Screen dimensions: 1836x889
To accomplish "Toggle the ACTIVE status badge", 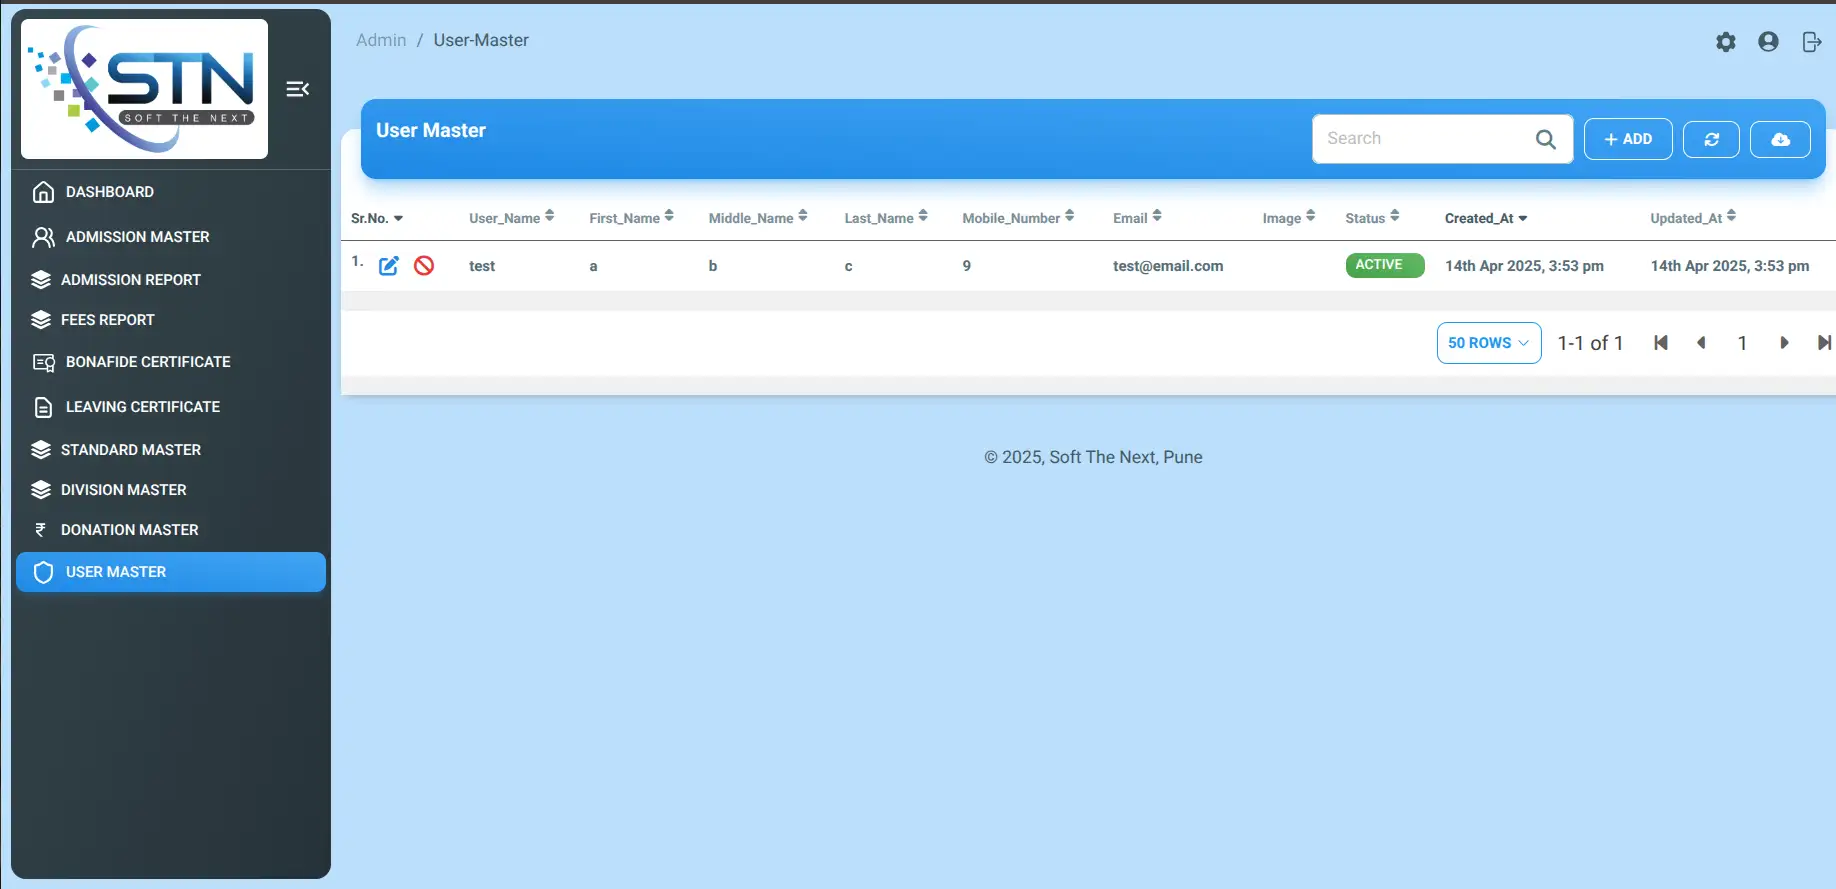I will click(1384, 265).
